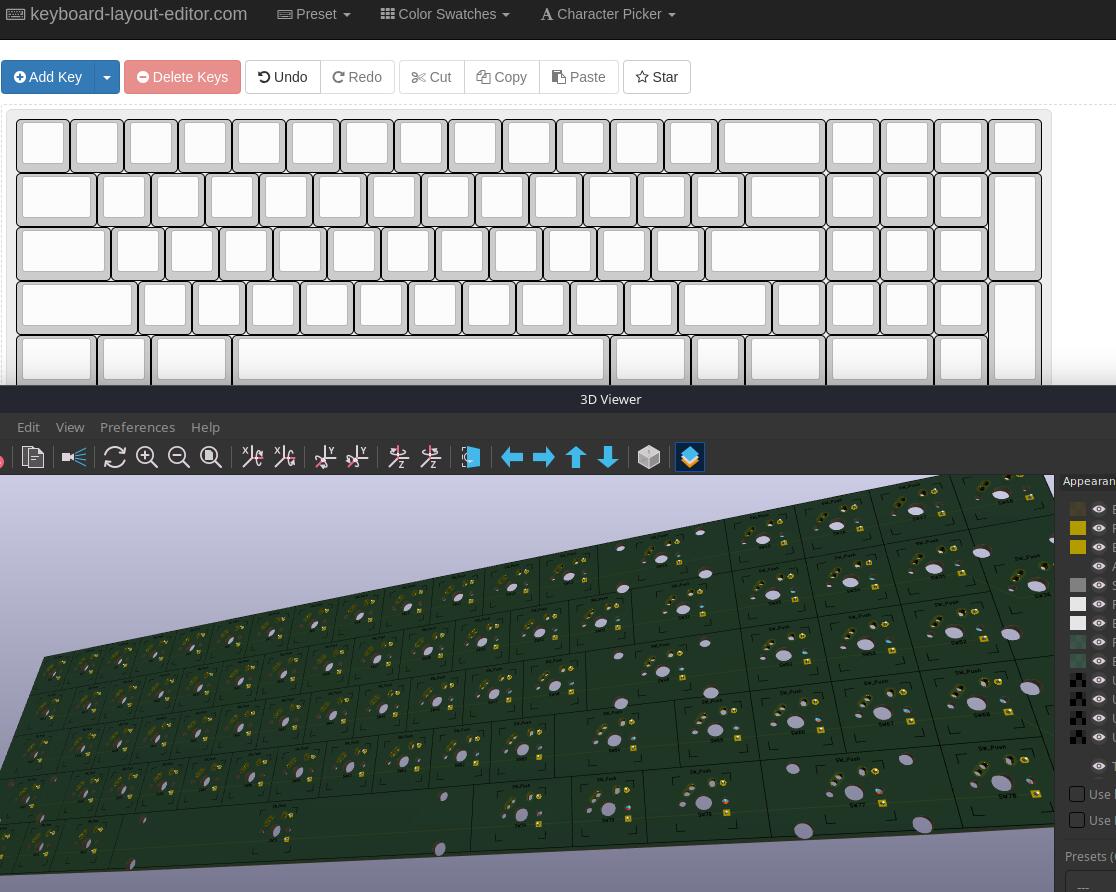Click the flip board view icon
1116x892 pixels.
pyautogui.click(x=470, y=457)
